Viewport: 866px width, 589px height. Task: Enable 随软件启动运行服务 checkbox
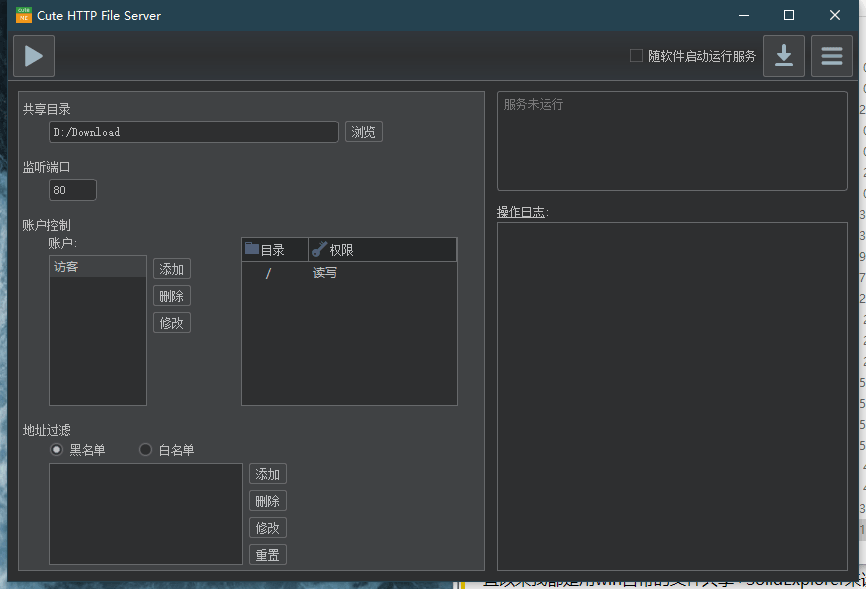[x=636, y=56]
